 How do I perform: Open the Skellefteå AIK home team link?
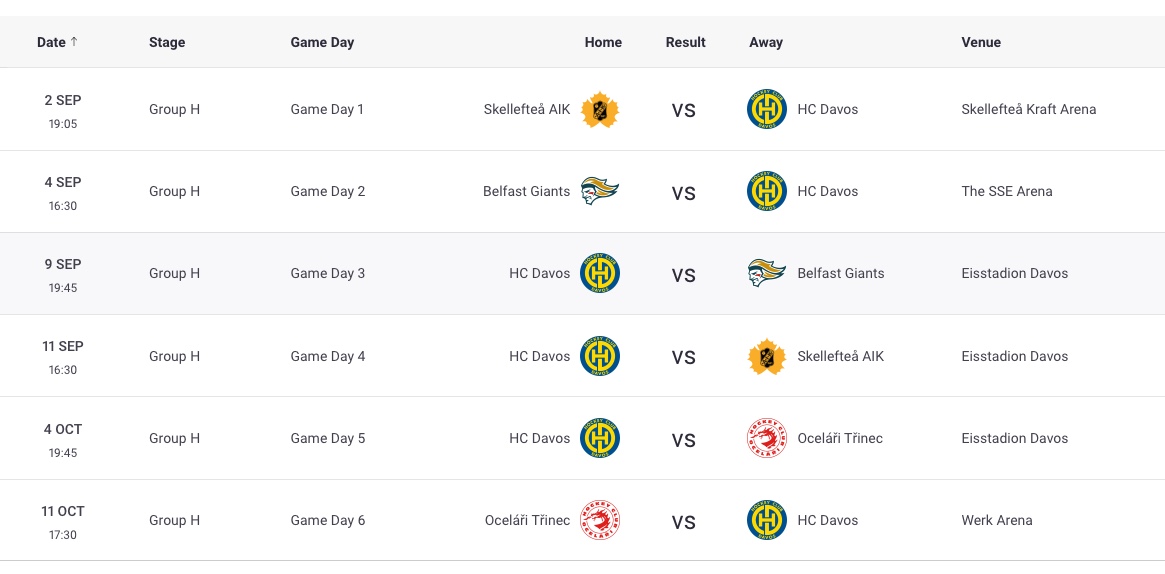(526, 109)
